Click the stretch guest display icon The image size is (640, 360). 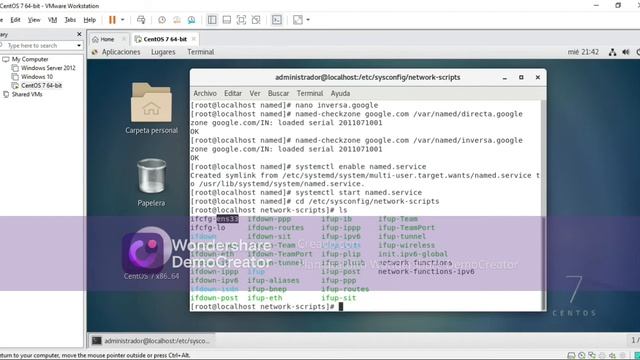(298, 20)
